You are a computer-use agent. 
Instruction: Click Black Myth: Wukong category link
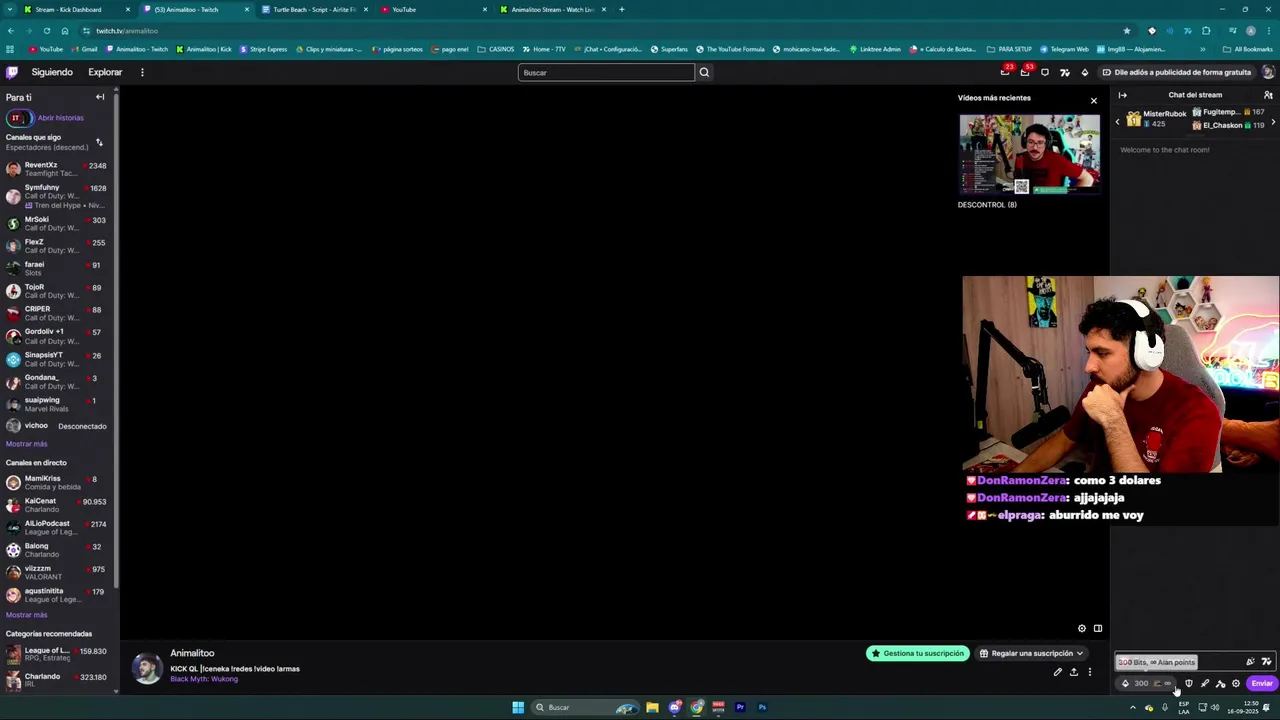[204, 679]
